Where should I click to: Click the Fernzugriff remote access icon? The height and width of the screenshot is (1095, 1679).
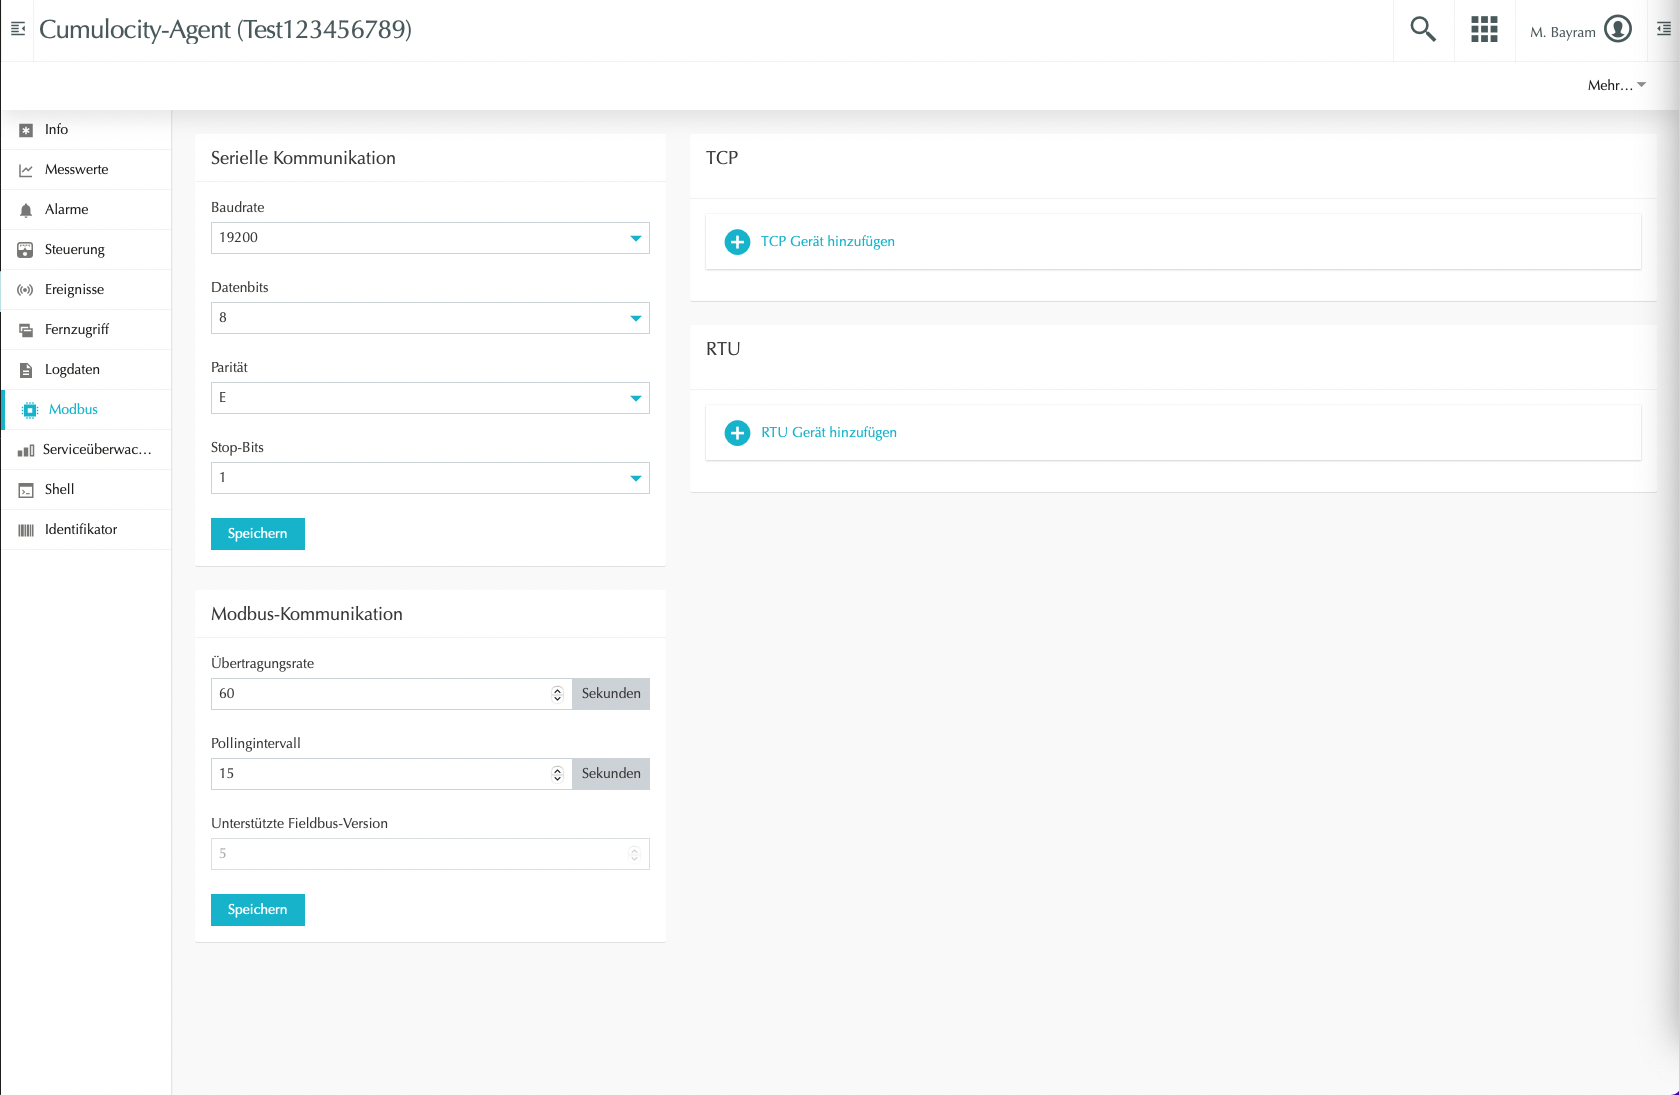tap(26, 330)
